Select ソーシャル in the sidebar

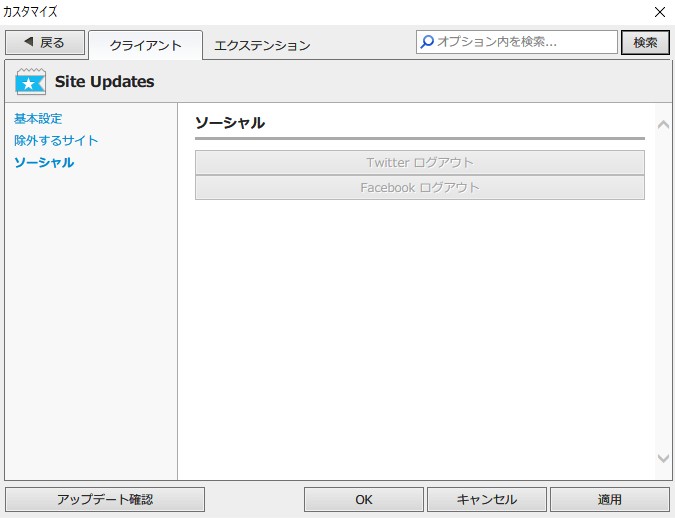coord(44,162)
